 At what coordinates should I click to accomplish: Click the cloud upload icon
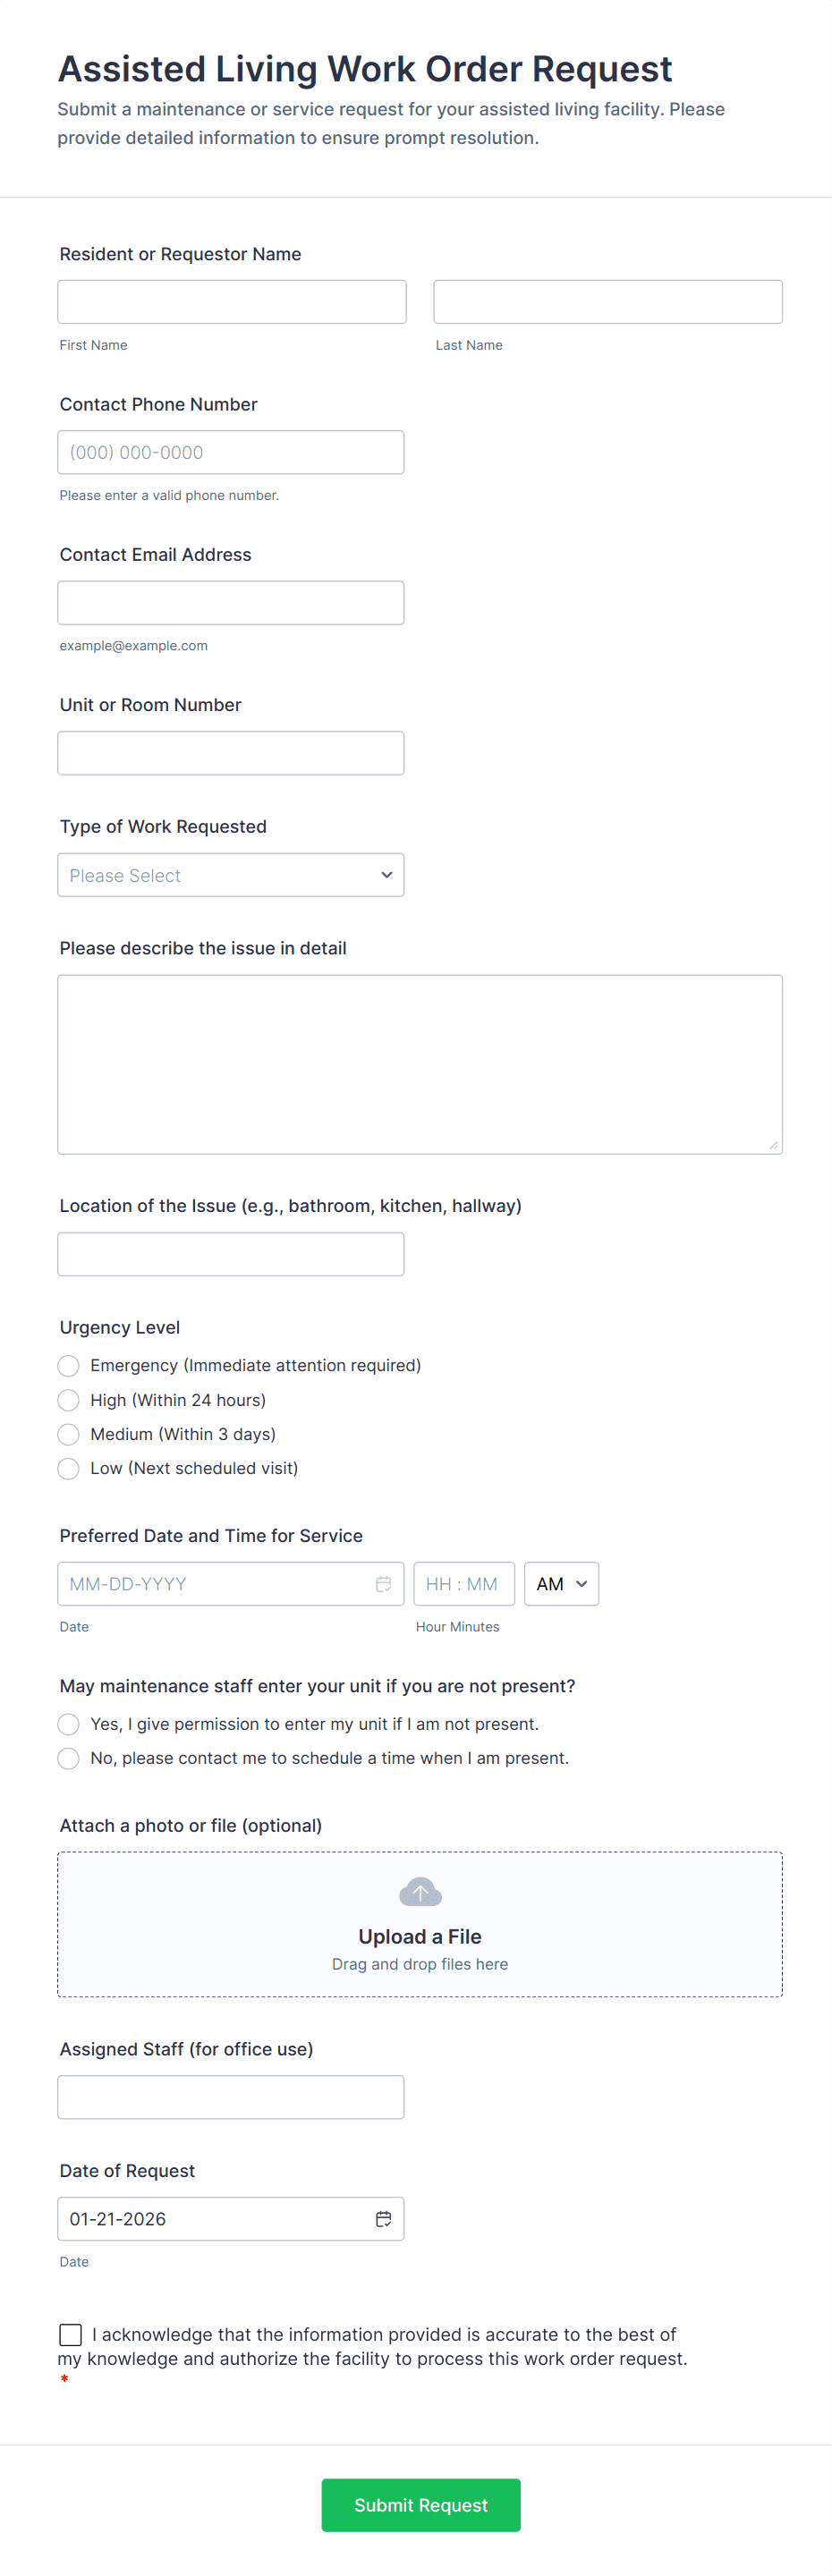pos(420,1892)
